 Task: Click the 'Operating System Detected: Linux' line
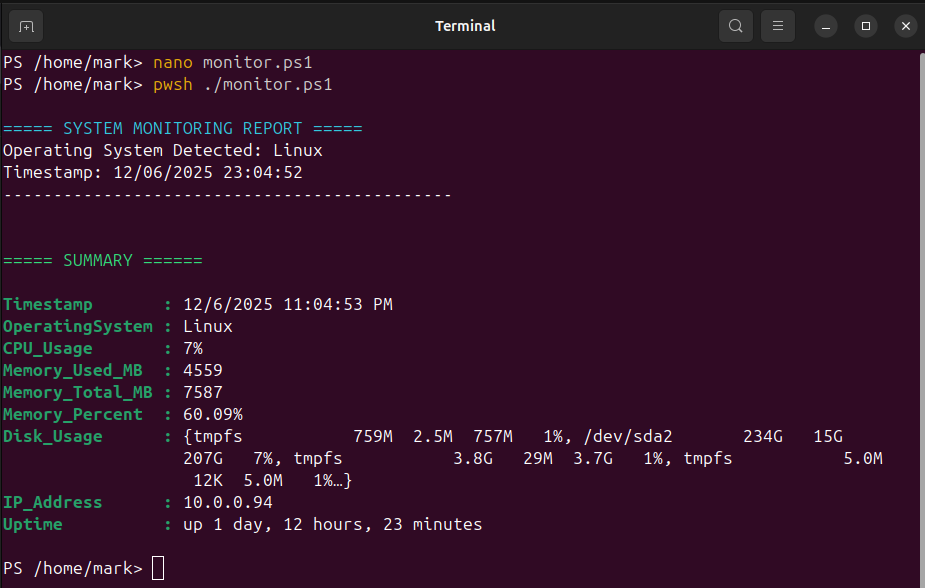[162, 150]
